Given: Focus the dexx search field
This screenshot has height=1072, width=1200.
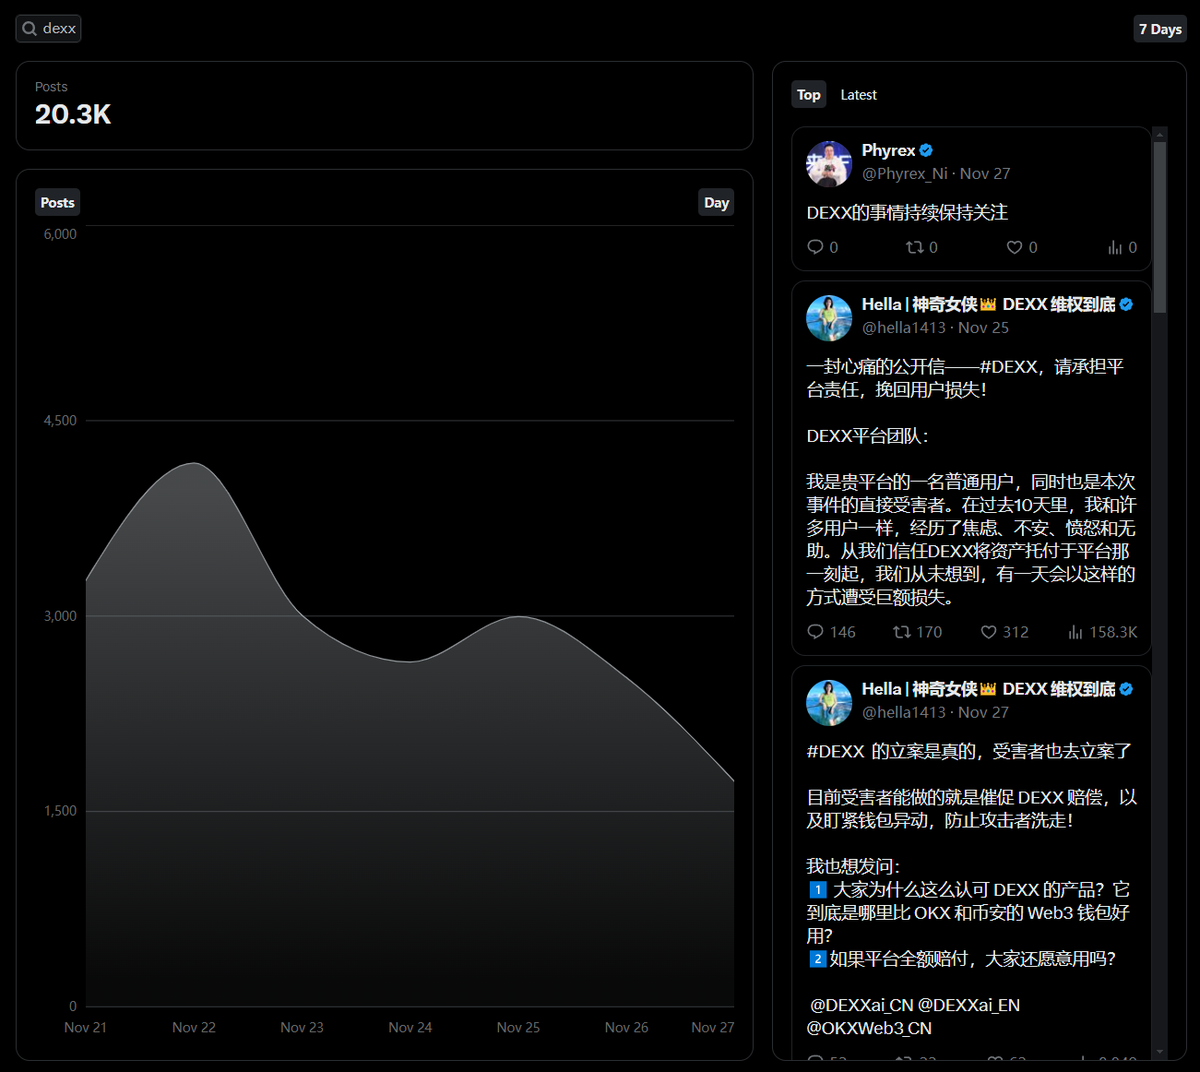Looking at the screenshot, I should (x=48, y=29).
